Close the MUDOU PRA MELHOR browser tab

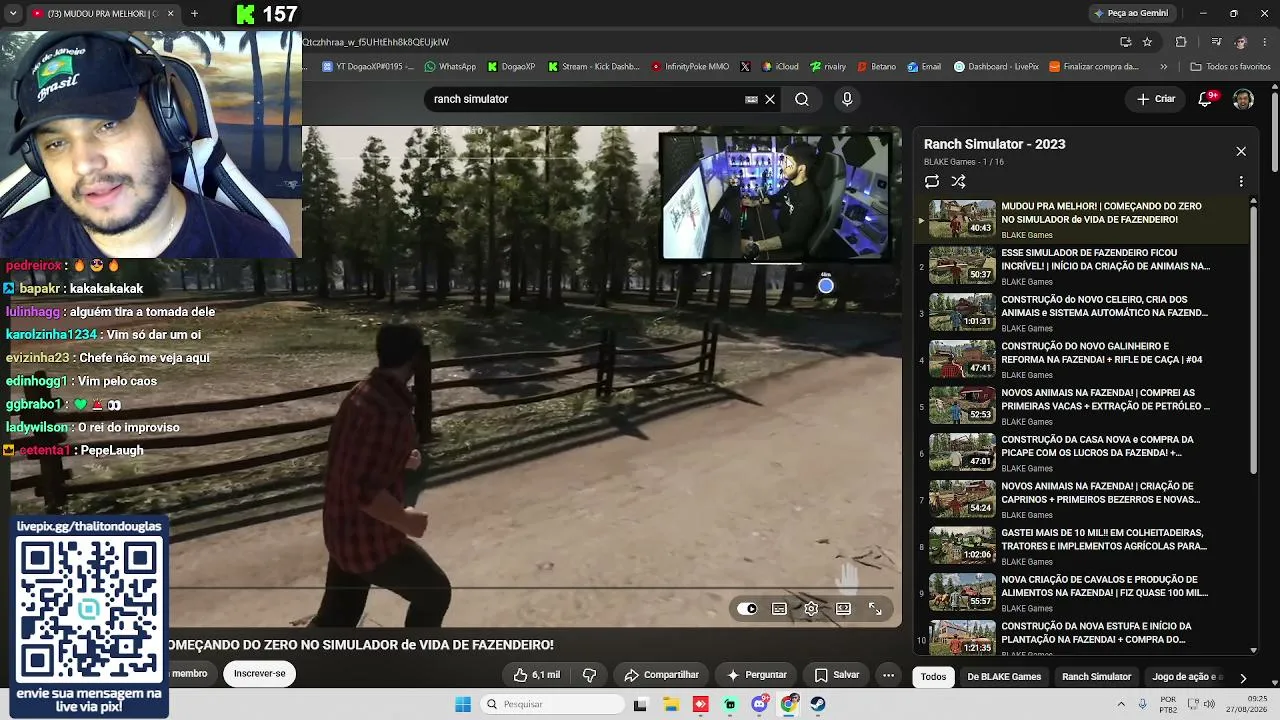click(170, 13)
